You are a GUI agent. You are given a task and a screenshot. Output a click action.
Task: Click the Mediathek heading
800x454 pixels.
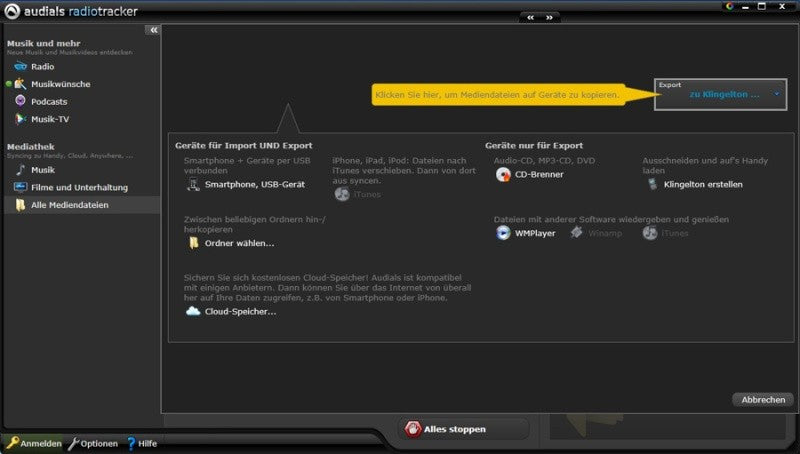click(31, 147)
